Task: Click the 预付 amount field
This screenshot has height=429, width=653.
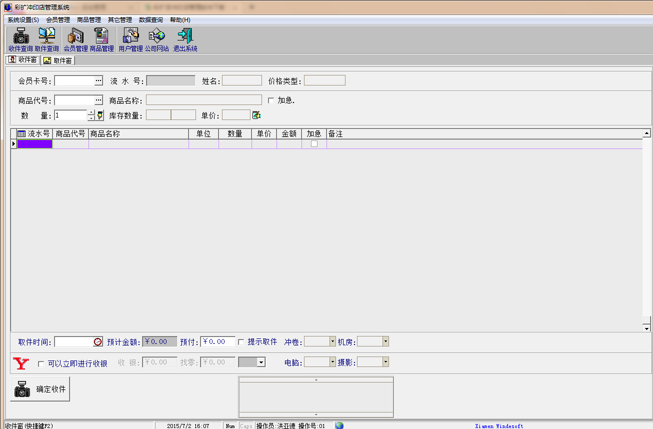Action: [x=217, y=342]
